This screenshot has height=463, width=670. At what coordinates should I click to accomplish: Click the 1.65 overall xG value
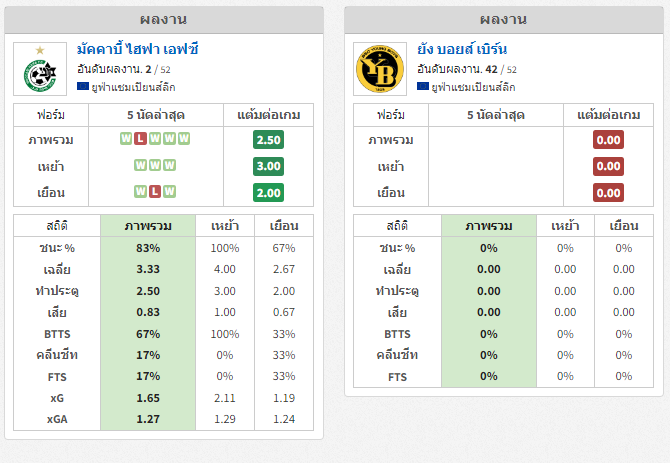coord(148,398)
